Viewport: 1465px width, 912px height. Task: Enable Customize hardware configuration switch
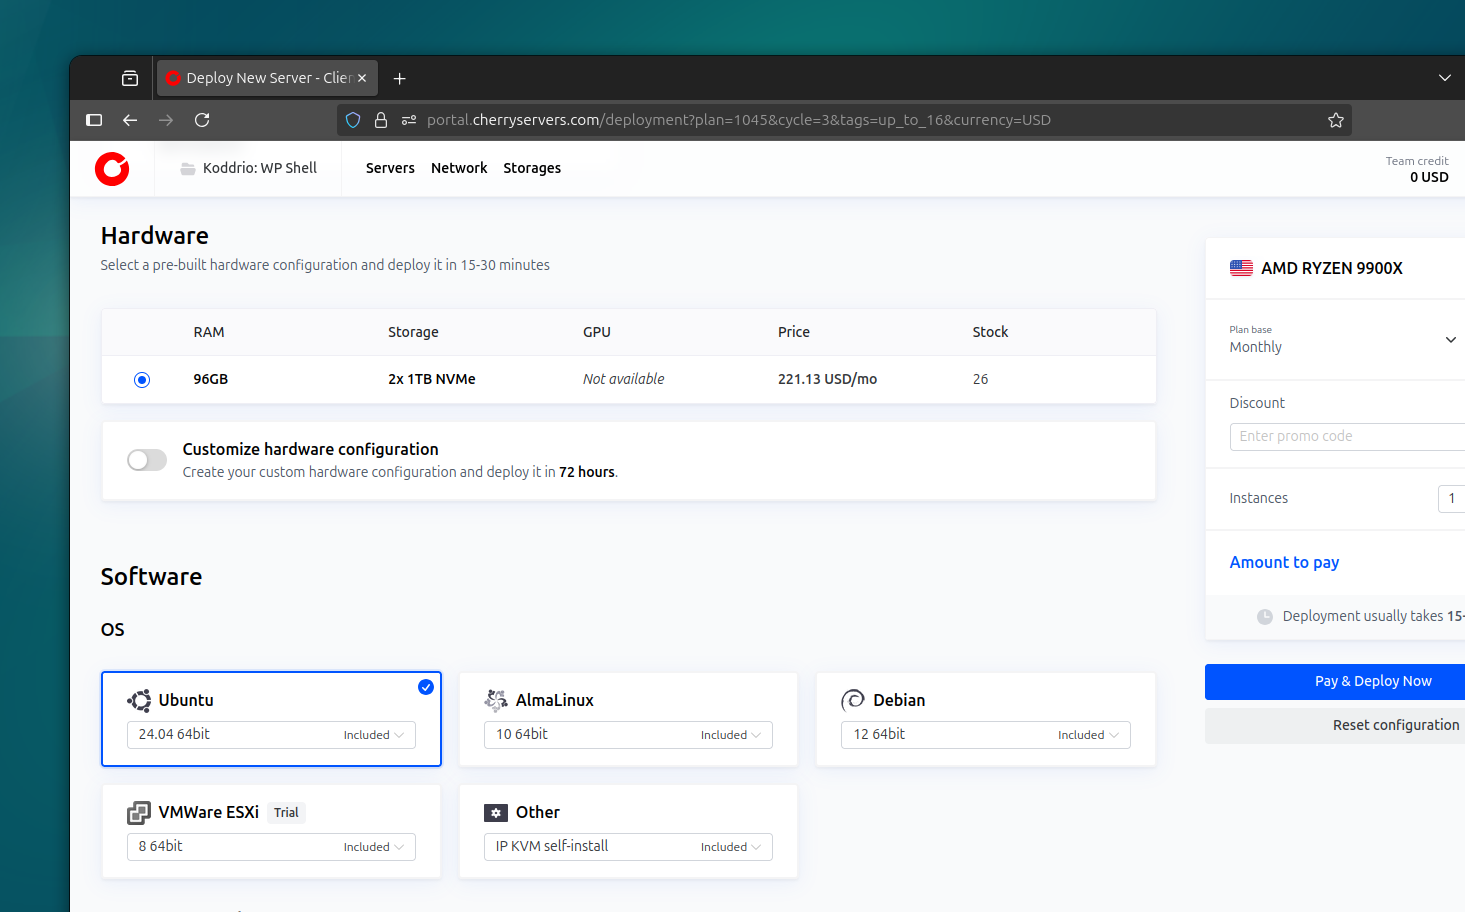147,460
